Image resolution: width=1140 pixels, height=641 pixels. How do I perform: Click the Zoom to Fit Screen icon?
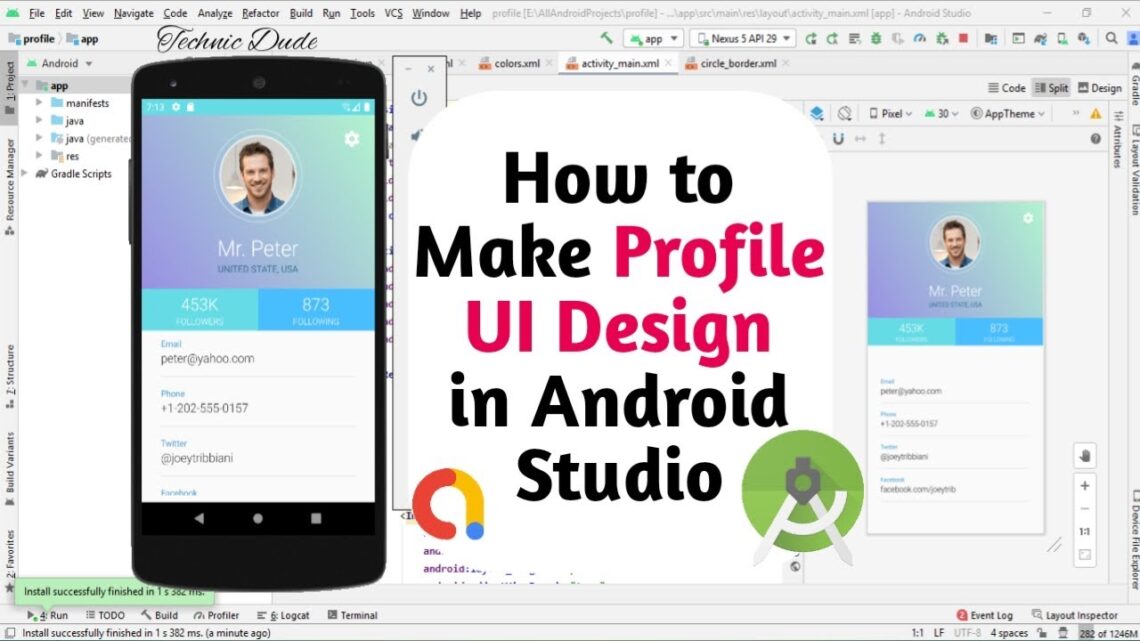[1084, 555]
